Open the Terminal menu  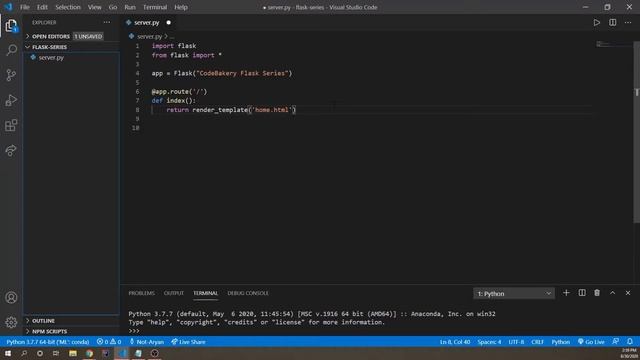(x=155, y=7)
